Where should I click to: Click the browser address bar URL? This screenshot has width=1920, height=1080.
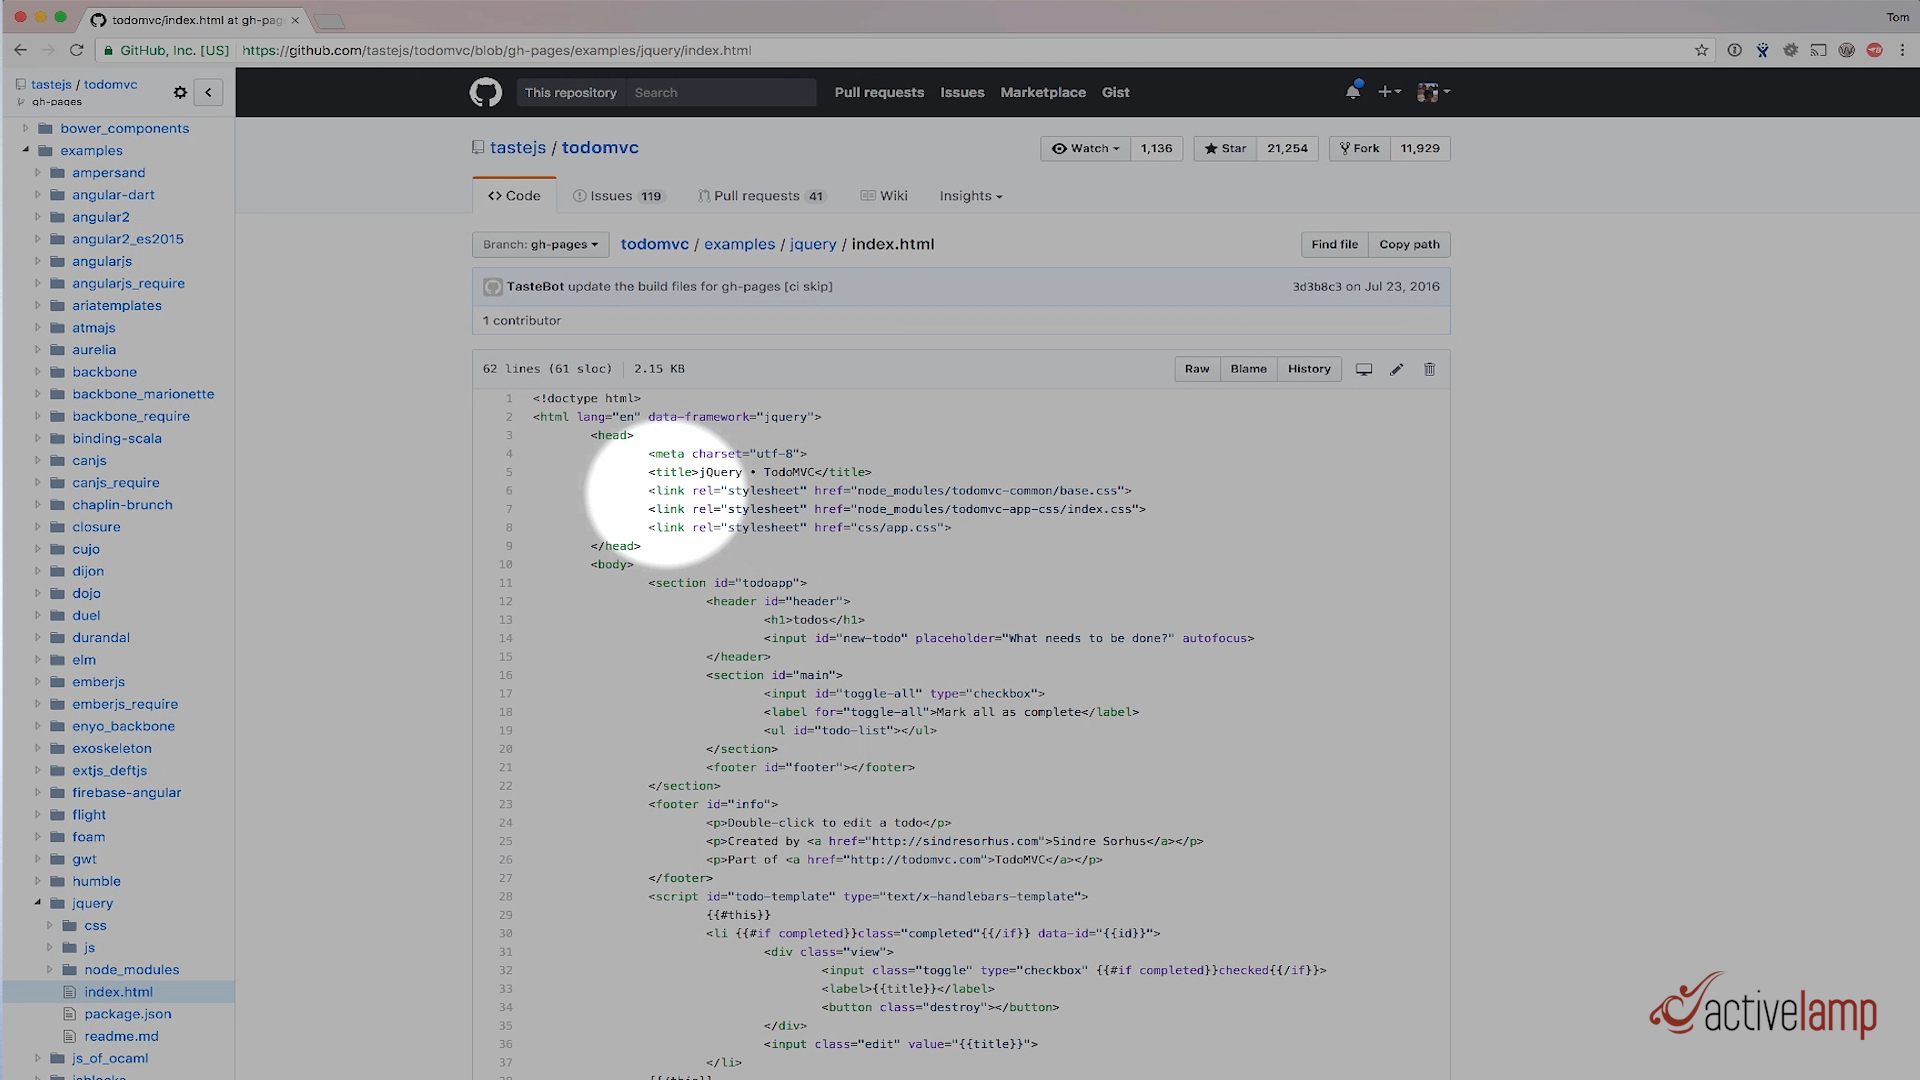click(x=497, y=50)
